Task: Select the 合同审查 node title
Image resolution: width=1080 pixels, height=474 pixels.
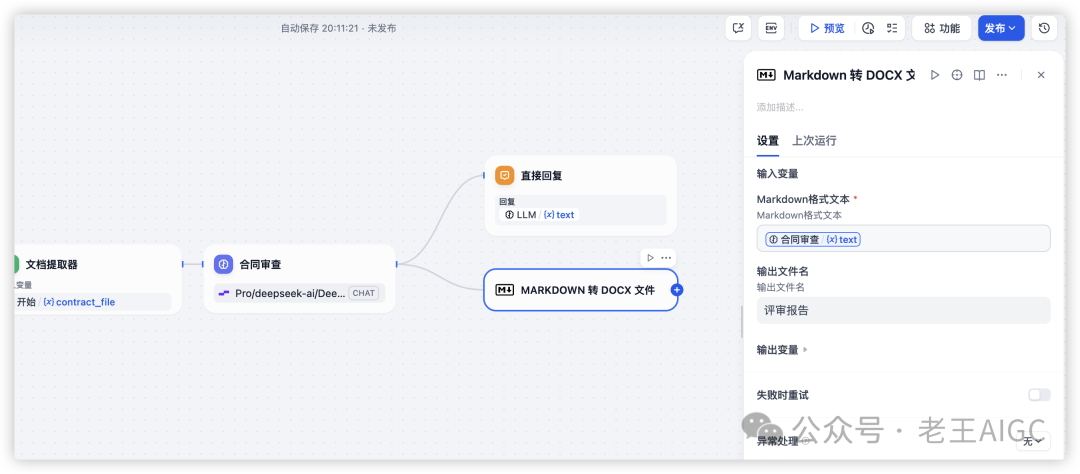Action: (260, 264)
